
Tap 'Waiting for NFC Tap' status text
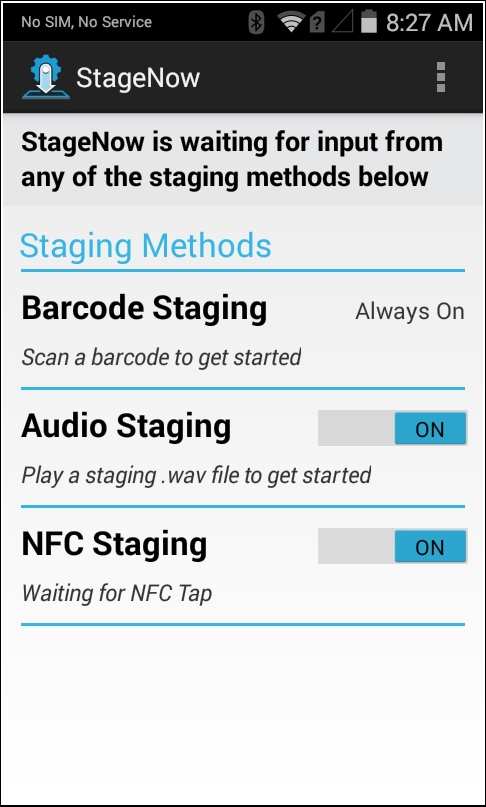[x=117, y=593]
